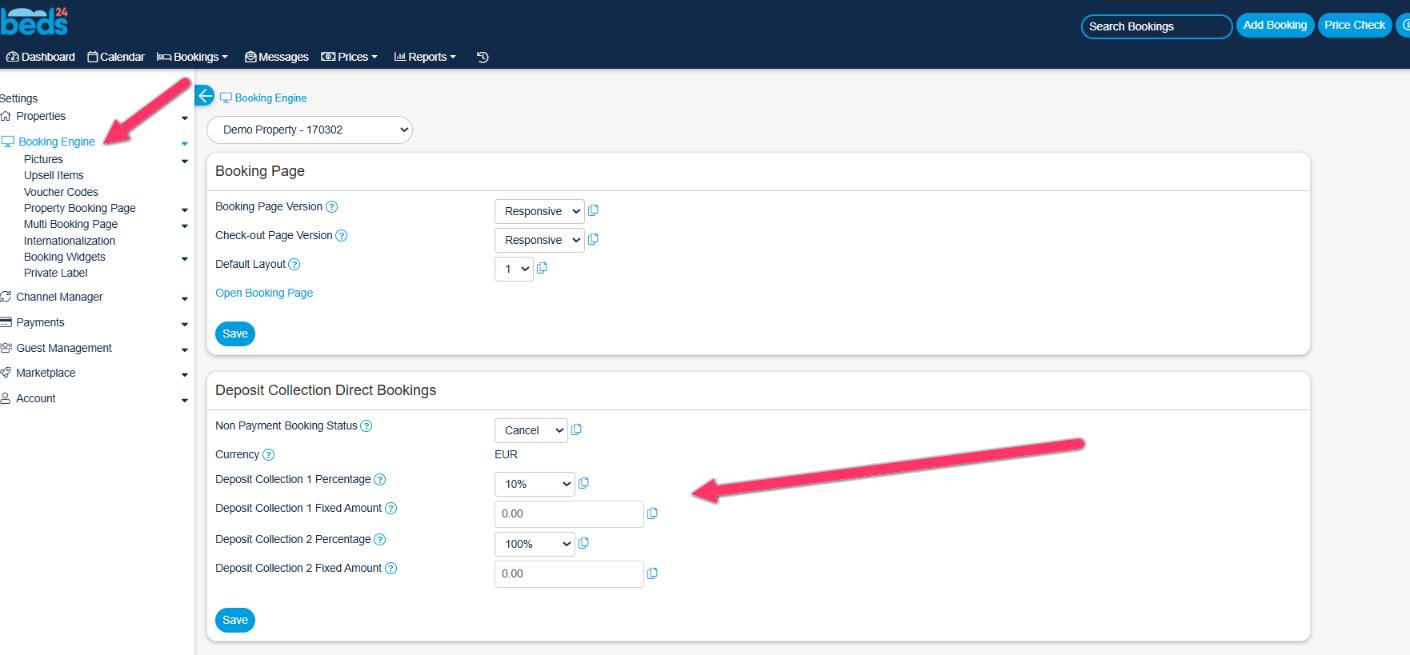Click help icon for Deposit Collection 1 Fixed Amount
This screenshot has height=655, width=1410.
coord(391,509)
